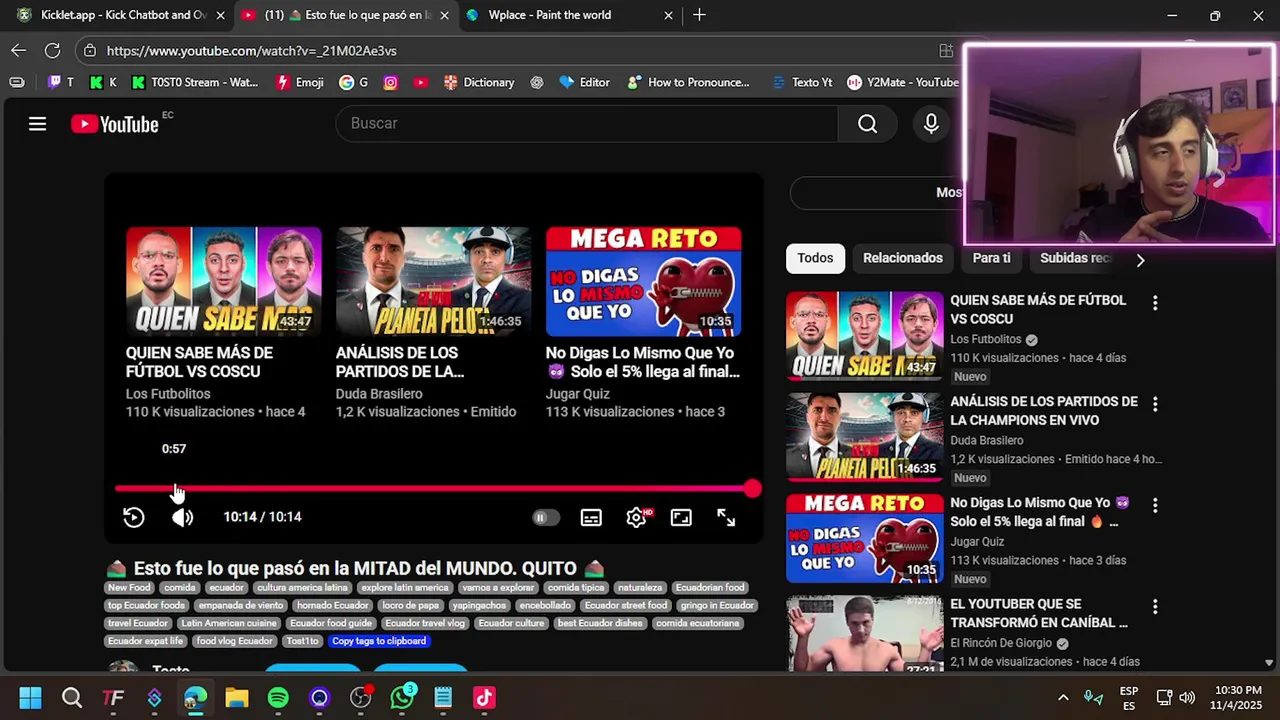
Task: Open sidebar title EL YOUTUBER QUE SE TRANSFORMÓ EN CANÍBAL
Action: click(x=1039, y=613)
